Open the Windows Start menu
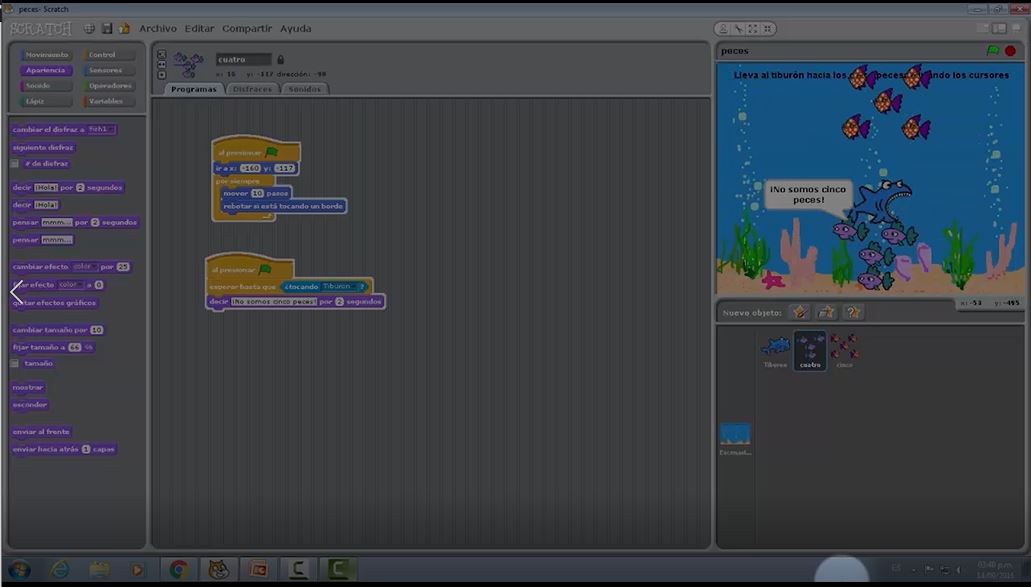 click(19, 569)
